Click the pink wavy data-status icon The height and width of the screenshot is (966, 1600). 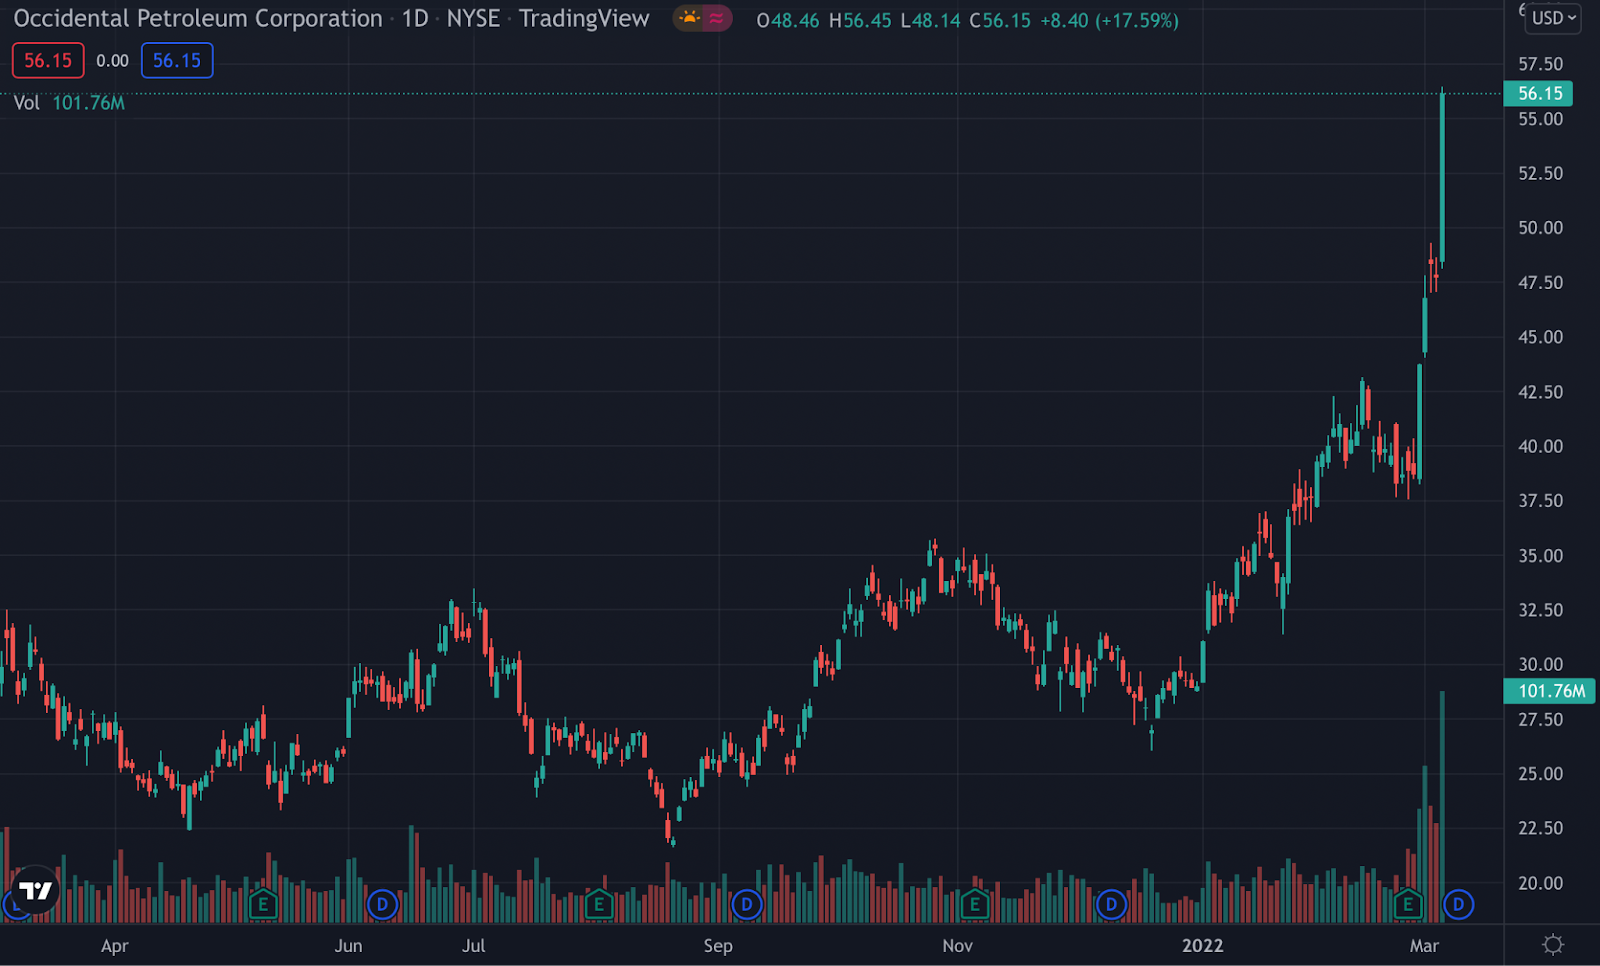716,18
